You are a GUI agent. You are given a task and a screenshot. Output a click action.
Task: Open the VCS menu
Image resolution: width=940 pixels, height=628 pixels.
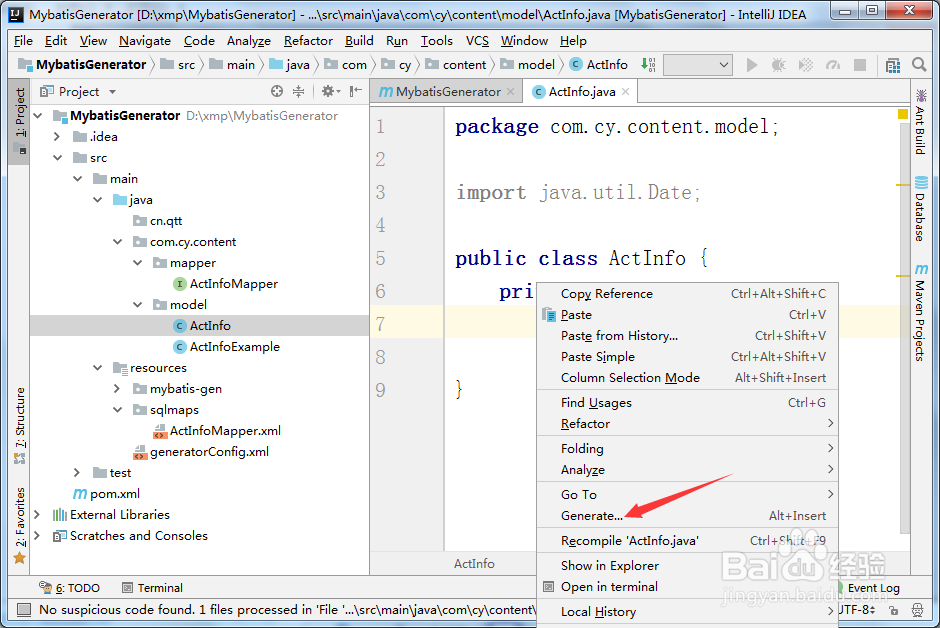(x=477, y=41)
